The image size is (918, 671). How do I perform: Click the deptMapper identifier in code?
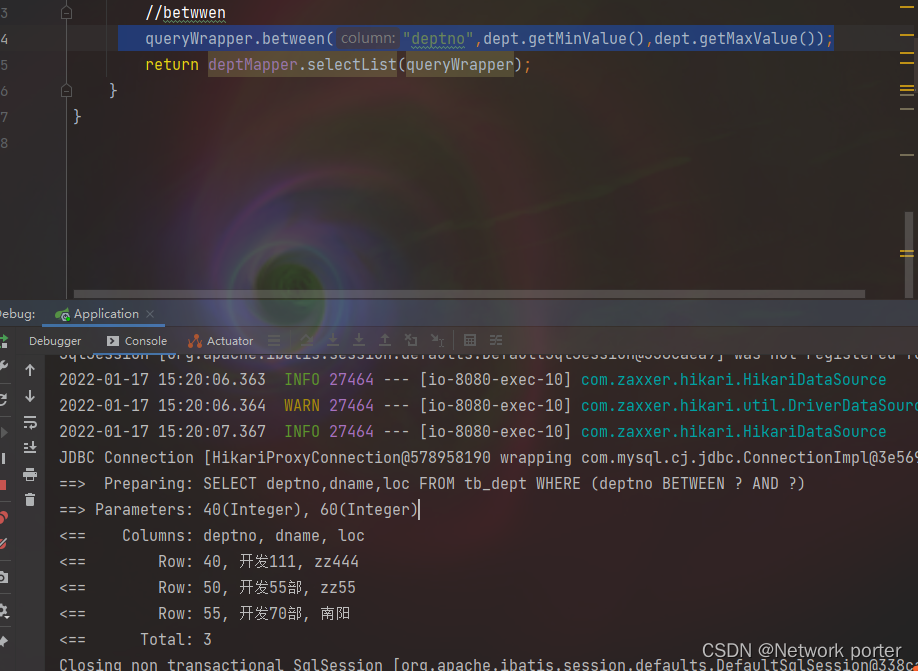(253, 64)
